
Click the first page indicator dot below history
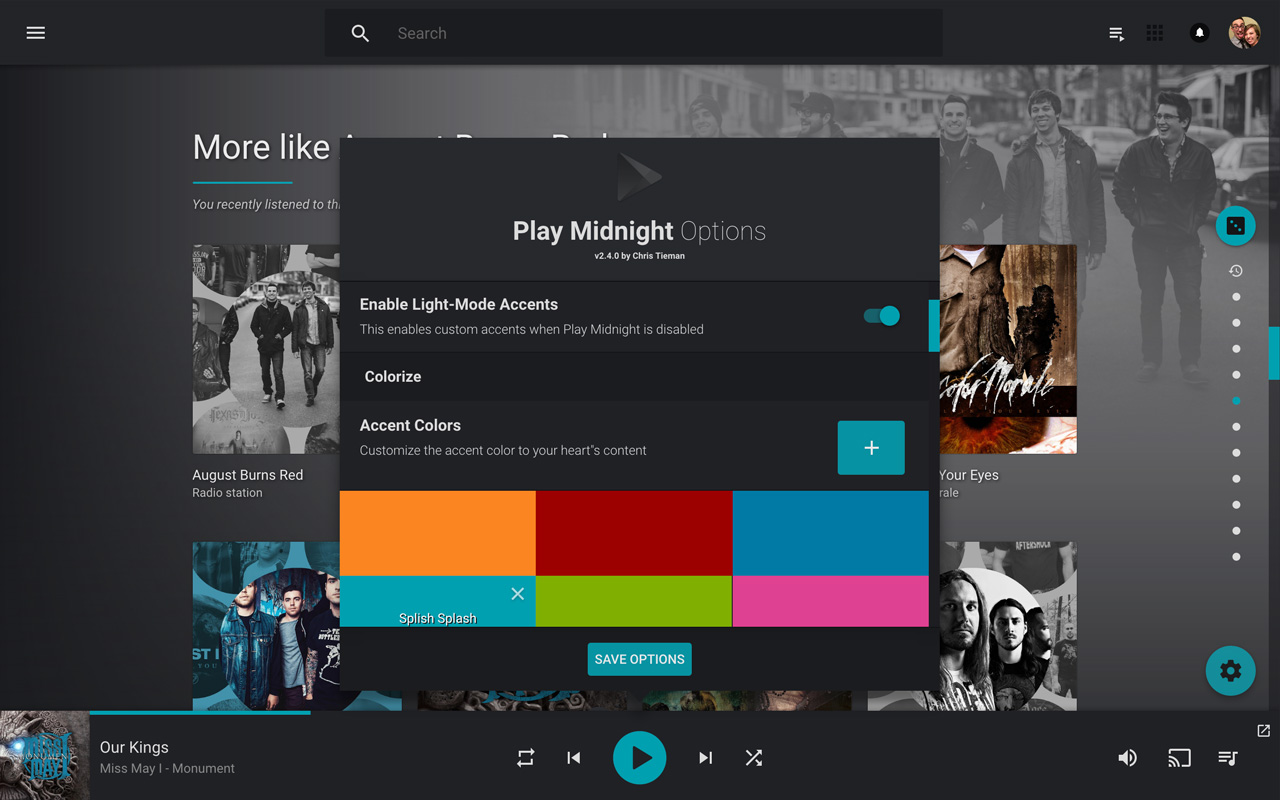click(1236, 297)
